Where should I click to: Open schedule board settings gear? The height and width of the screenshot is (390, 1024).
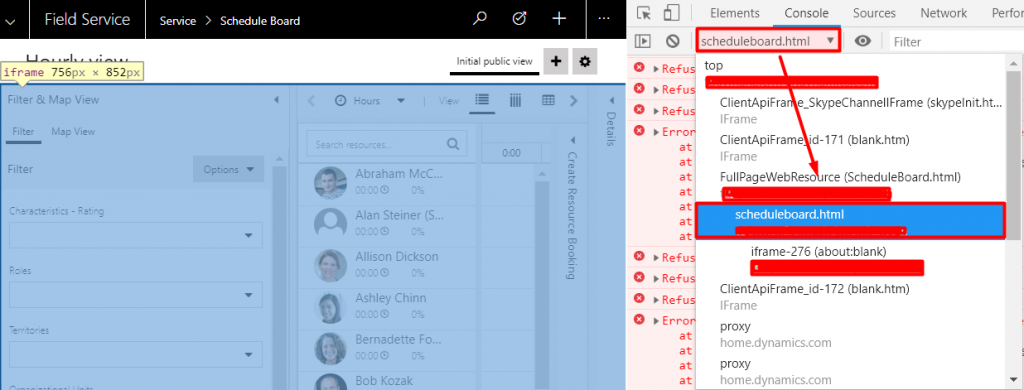click(585, 61)
